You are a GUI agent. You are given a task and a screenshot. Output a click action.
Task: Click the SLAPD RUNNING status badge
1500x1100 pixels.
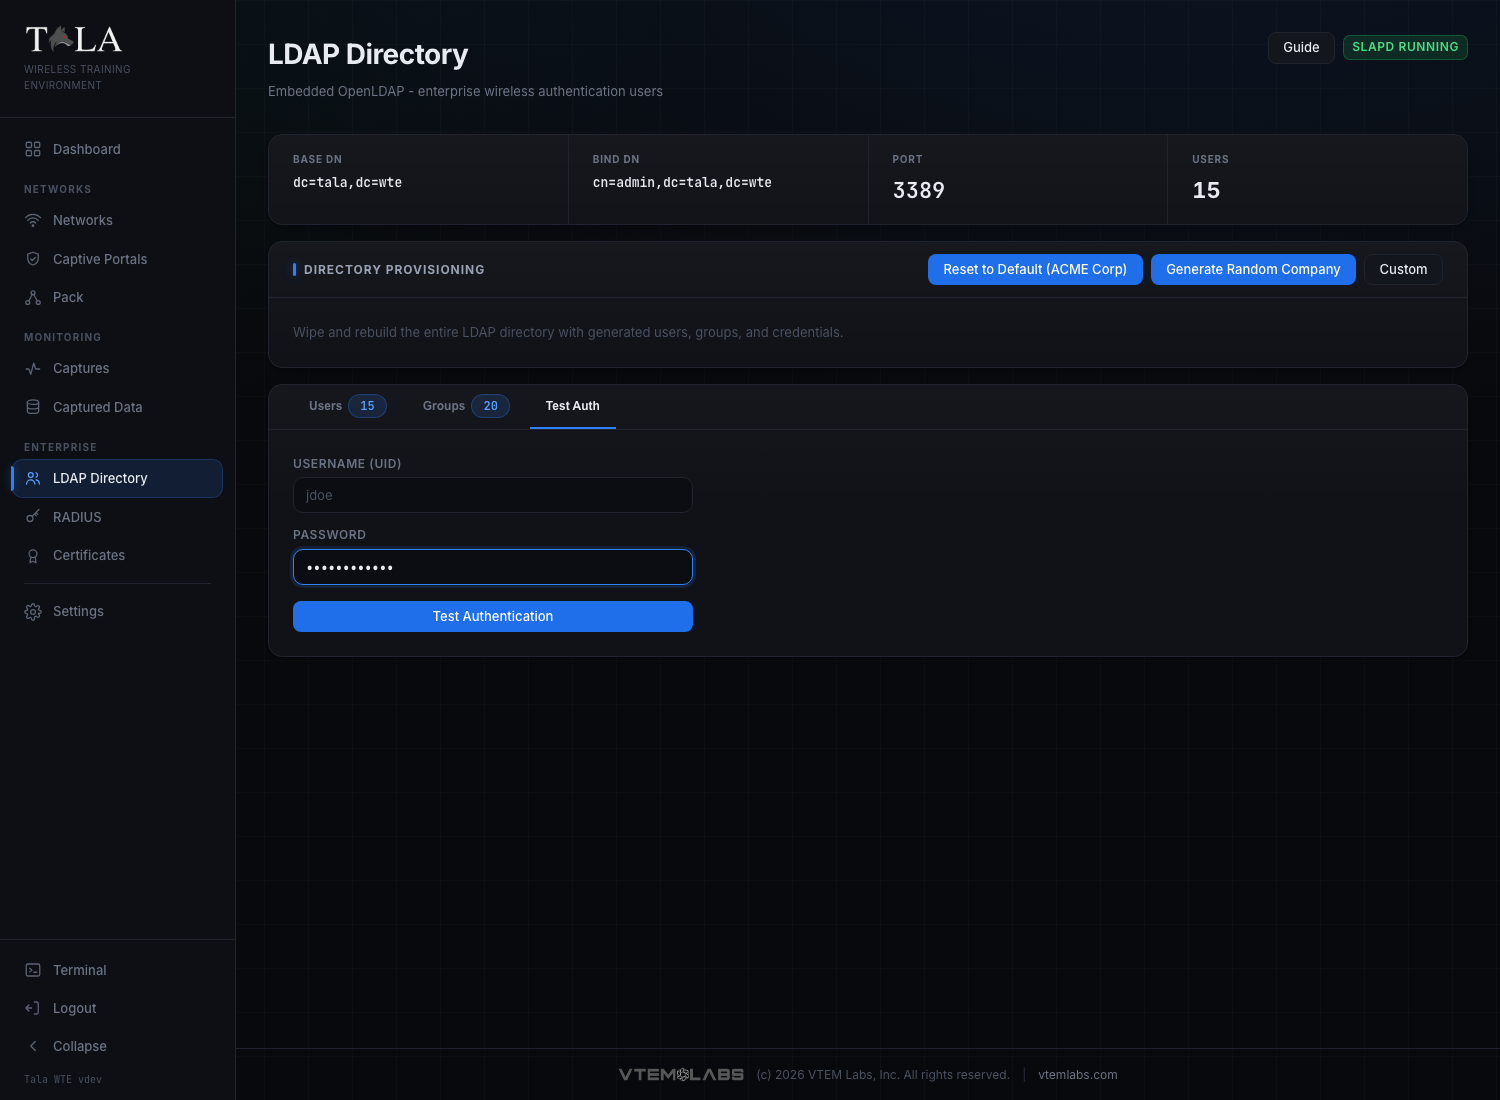point(1405,47)
